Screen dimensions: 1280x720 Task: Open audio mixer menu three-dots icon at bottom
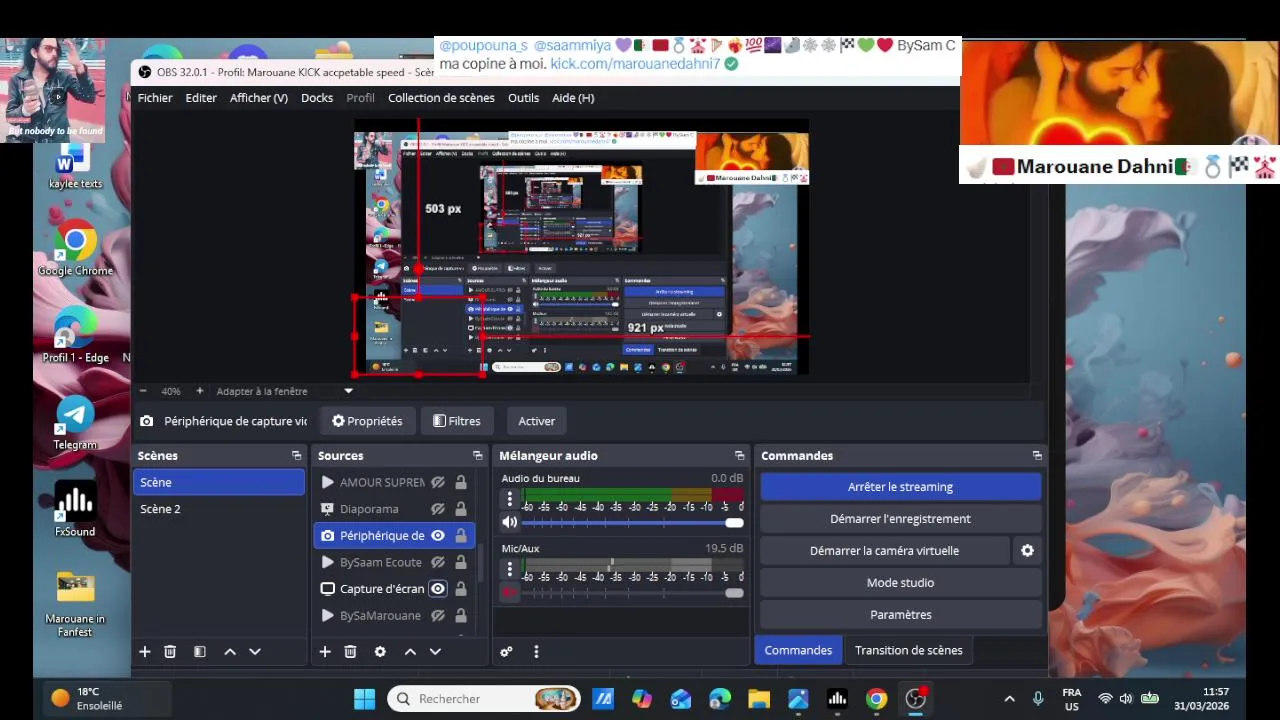click(536, 651)
